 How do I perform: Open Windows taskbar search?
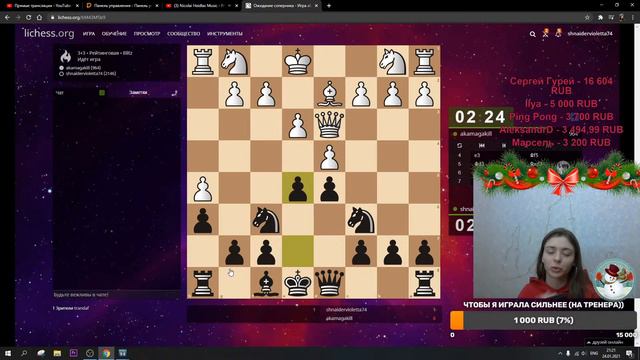coord(24,353)
